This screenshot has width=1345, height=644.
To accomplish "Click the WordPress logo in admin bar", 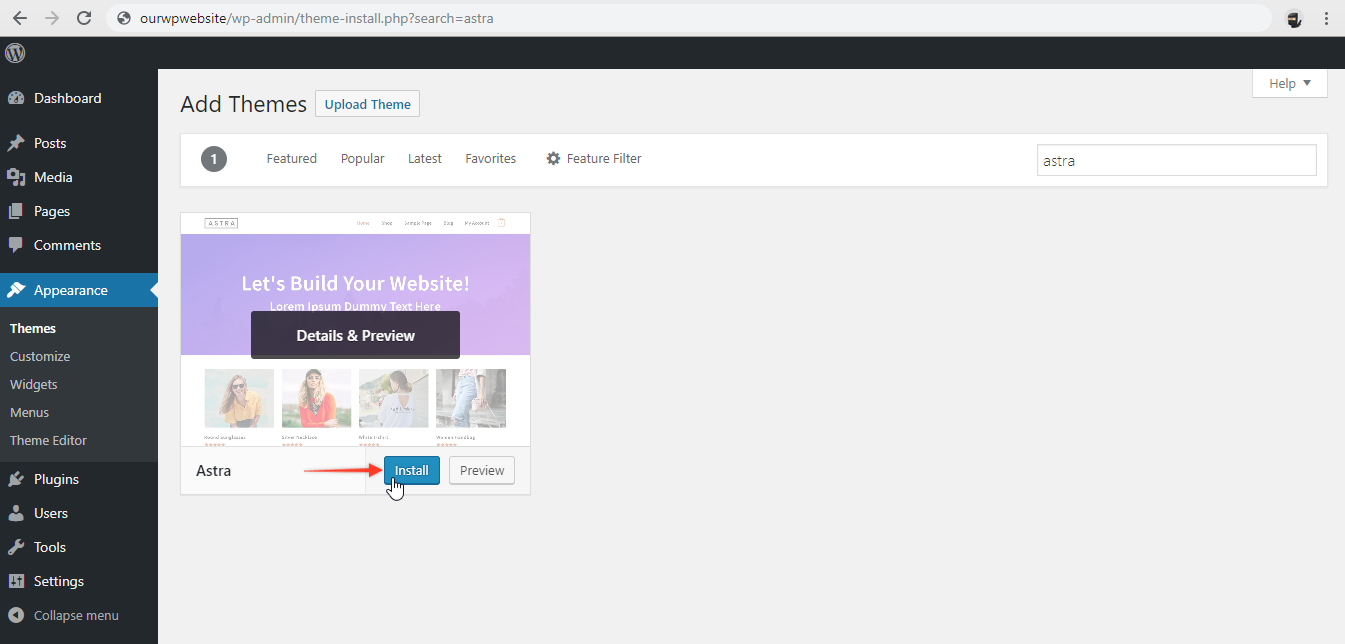I will point(15,53).
